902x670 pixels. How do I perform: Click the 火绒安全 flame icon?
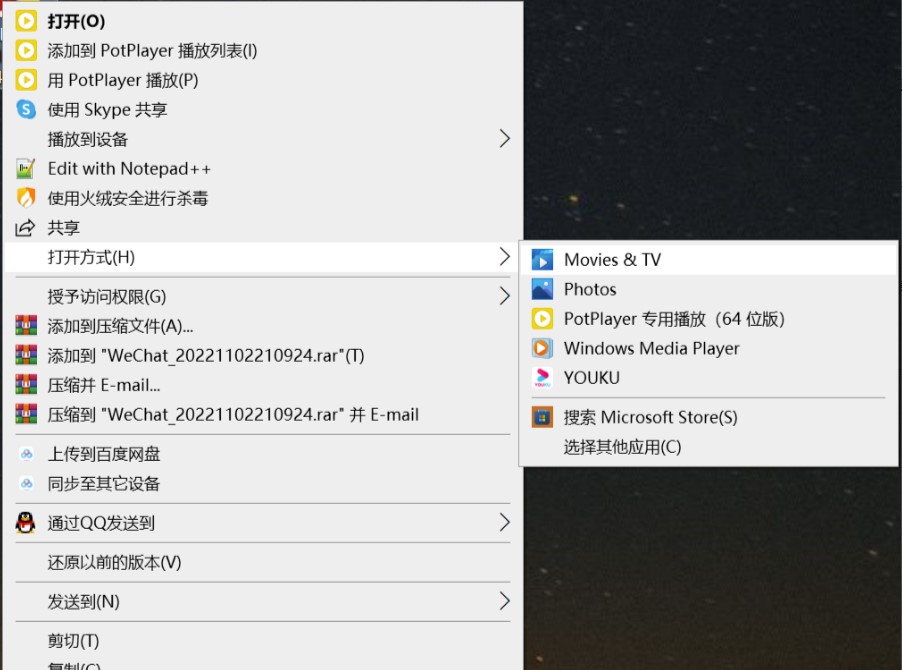(x=24, y=198)
